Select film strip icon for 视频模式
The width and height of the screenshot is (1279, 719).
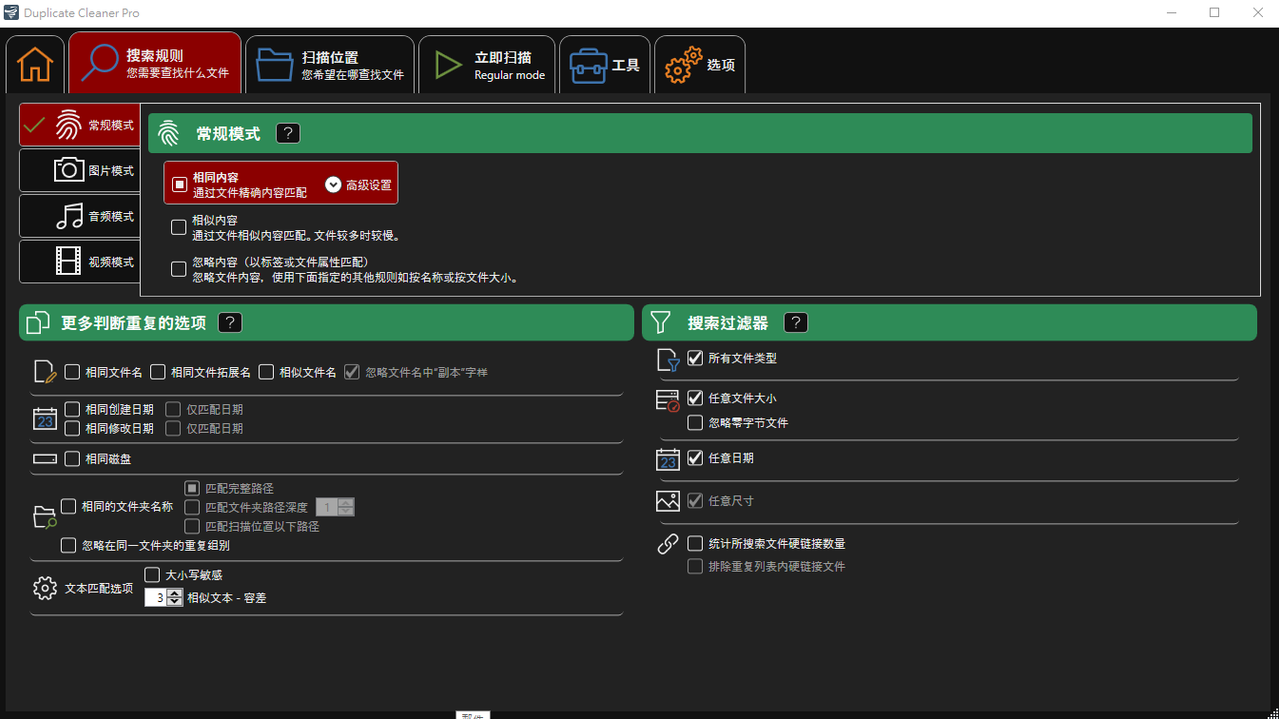tap(68, 262)
